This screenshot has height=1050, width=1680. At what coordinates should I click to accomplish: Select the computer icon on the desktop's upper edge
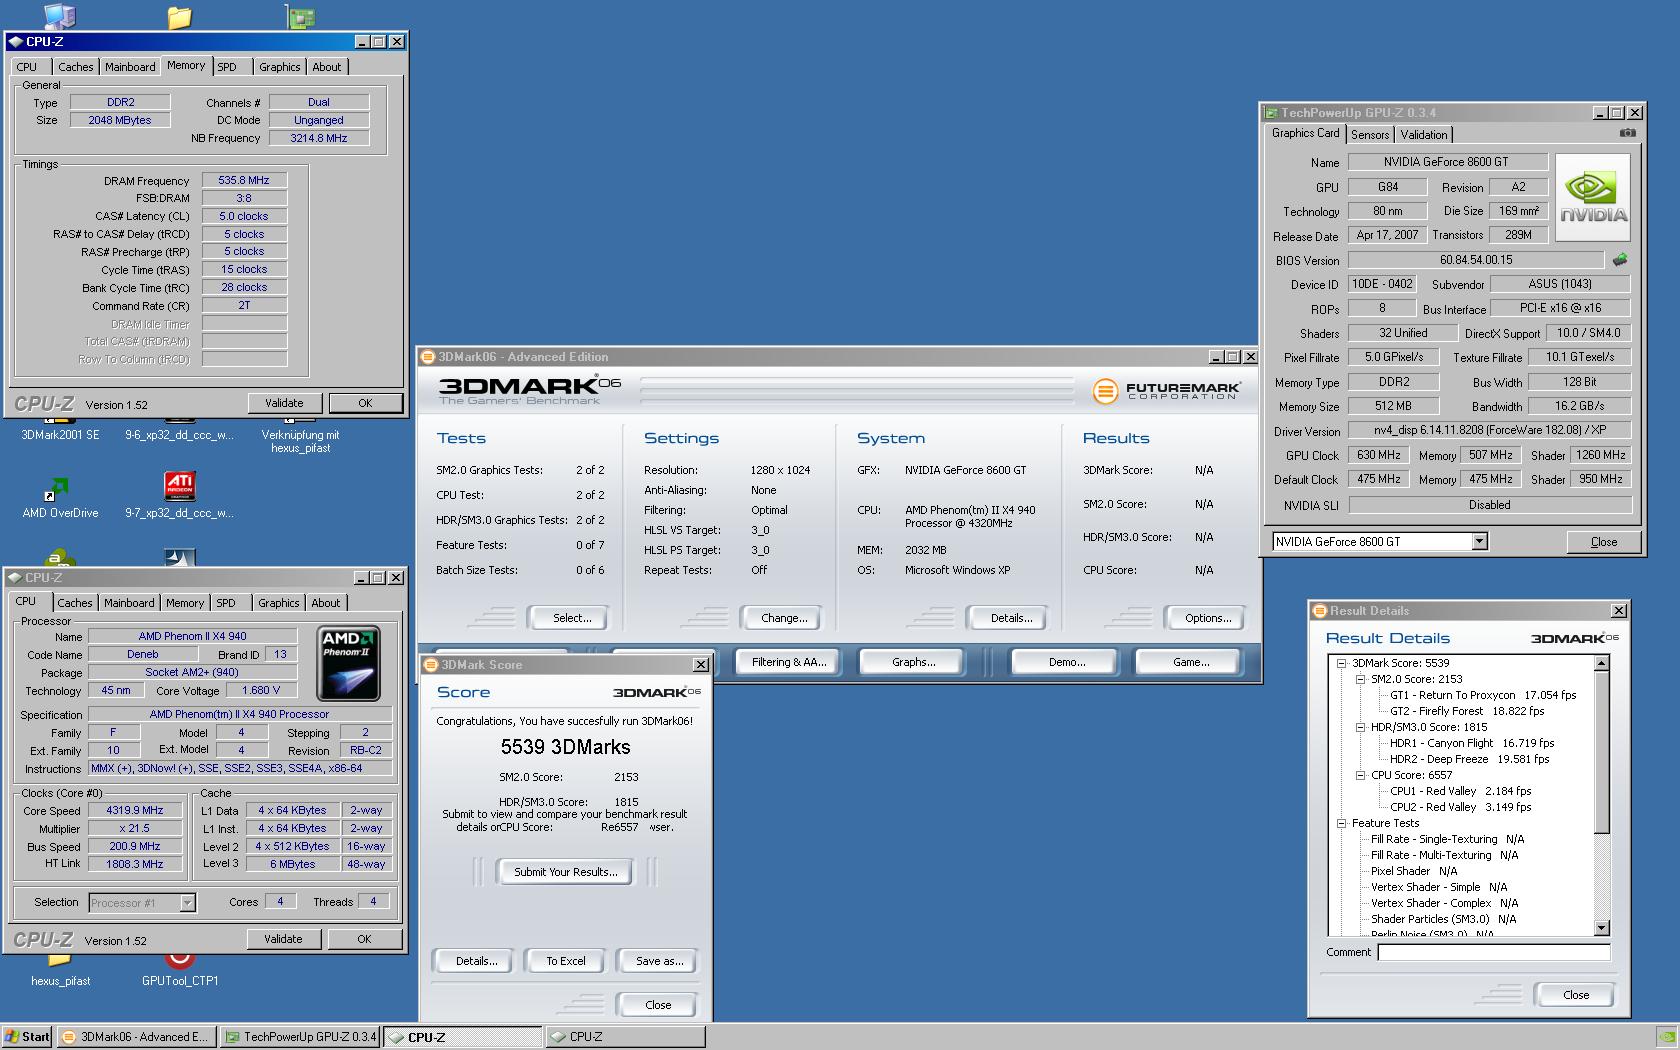(60, 15)
